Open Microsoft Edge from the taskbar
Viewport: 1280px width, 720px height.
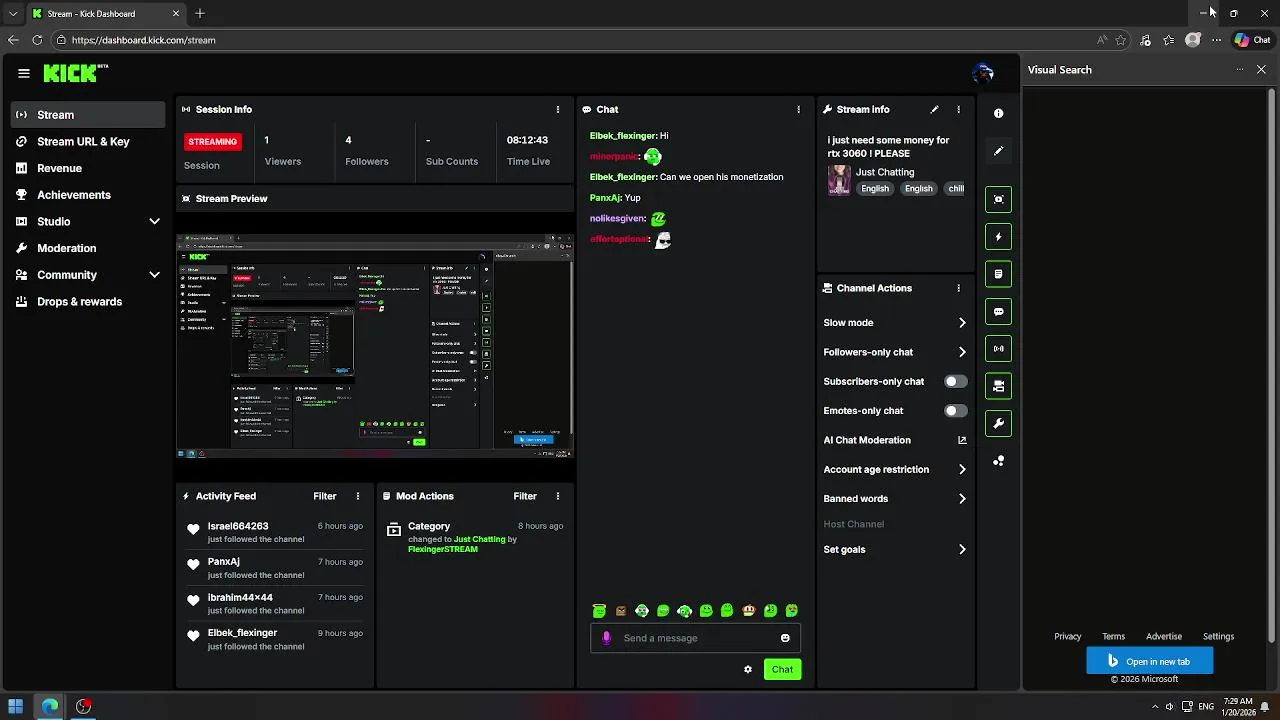[x=50, y=706]
